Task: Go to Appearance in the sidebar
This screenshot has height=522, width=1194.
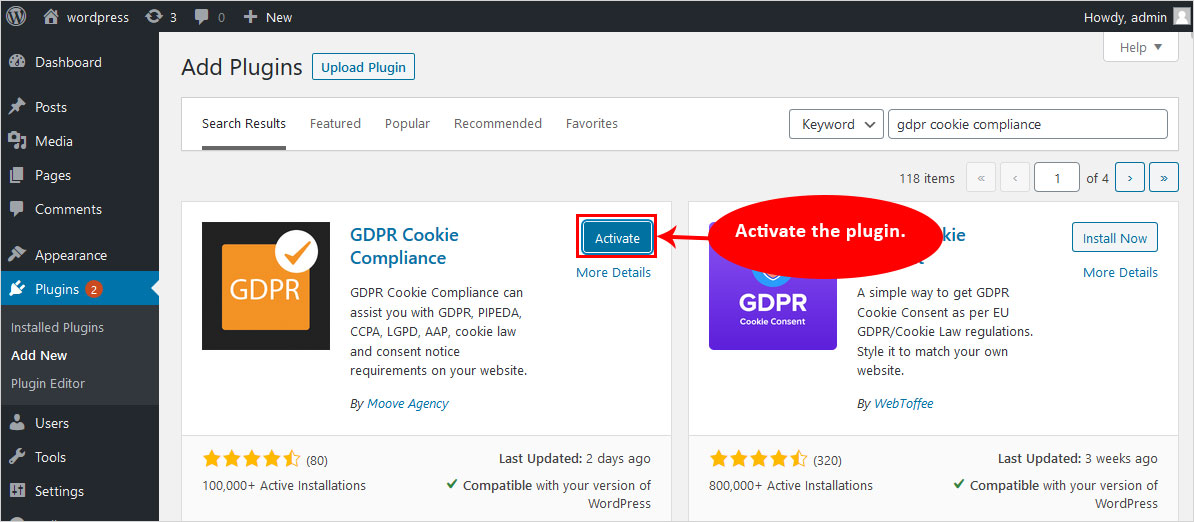Action: [70, 255]
